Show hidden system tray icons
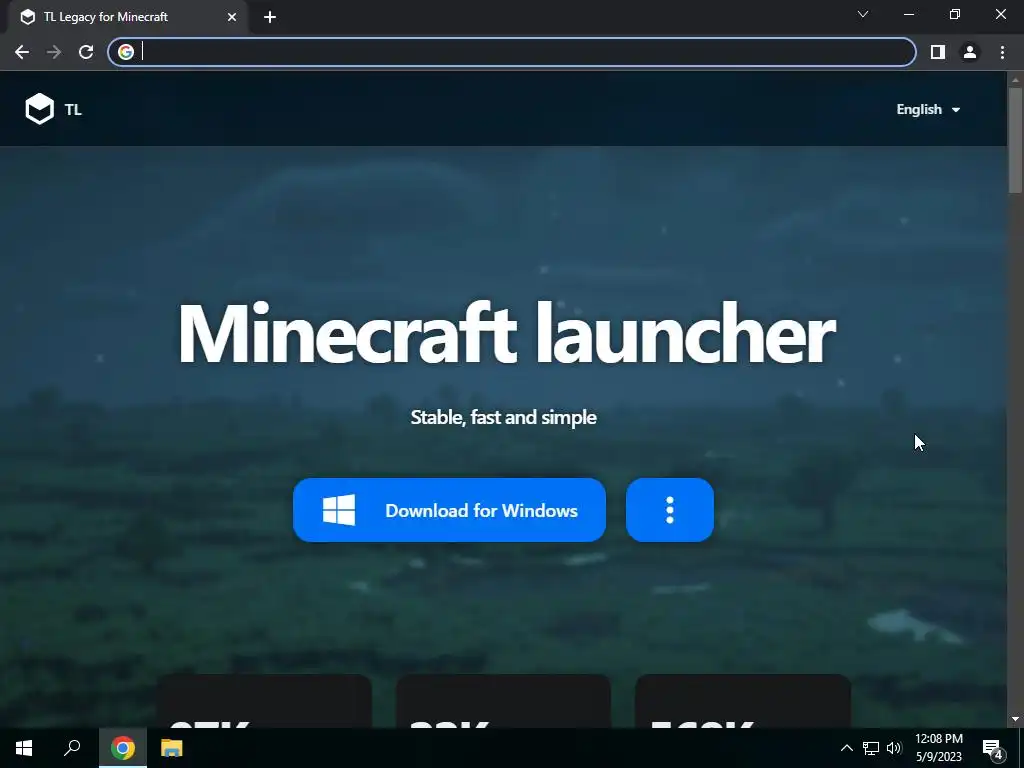1024x768 pixels. (x=846, y=748)
